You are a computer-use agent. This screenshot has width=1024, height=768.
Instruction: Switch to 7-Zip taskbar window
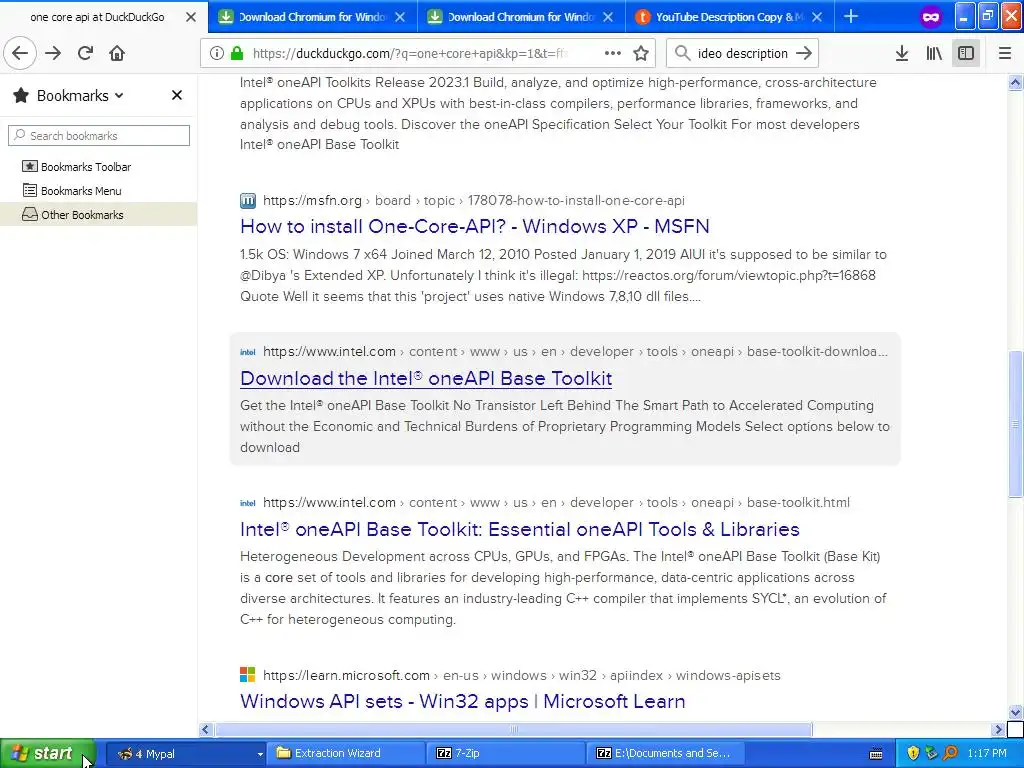click(507, 754)
